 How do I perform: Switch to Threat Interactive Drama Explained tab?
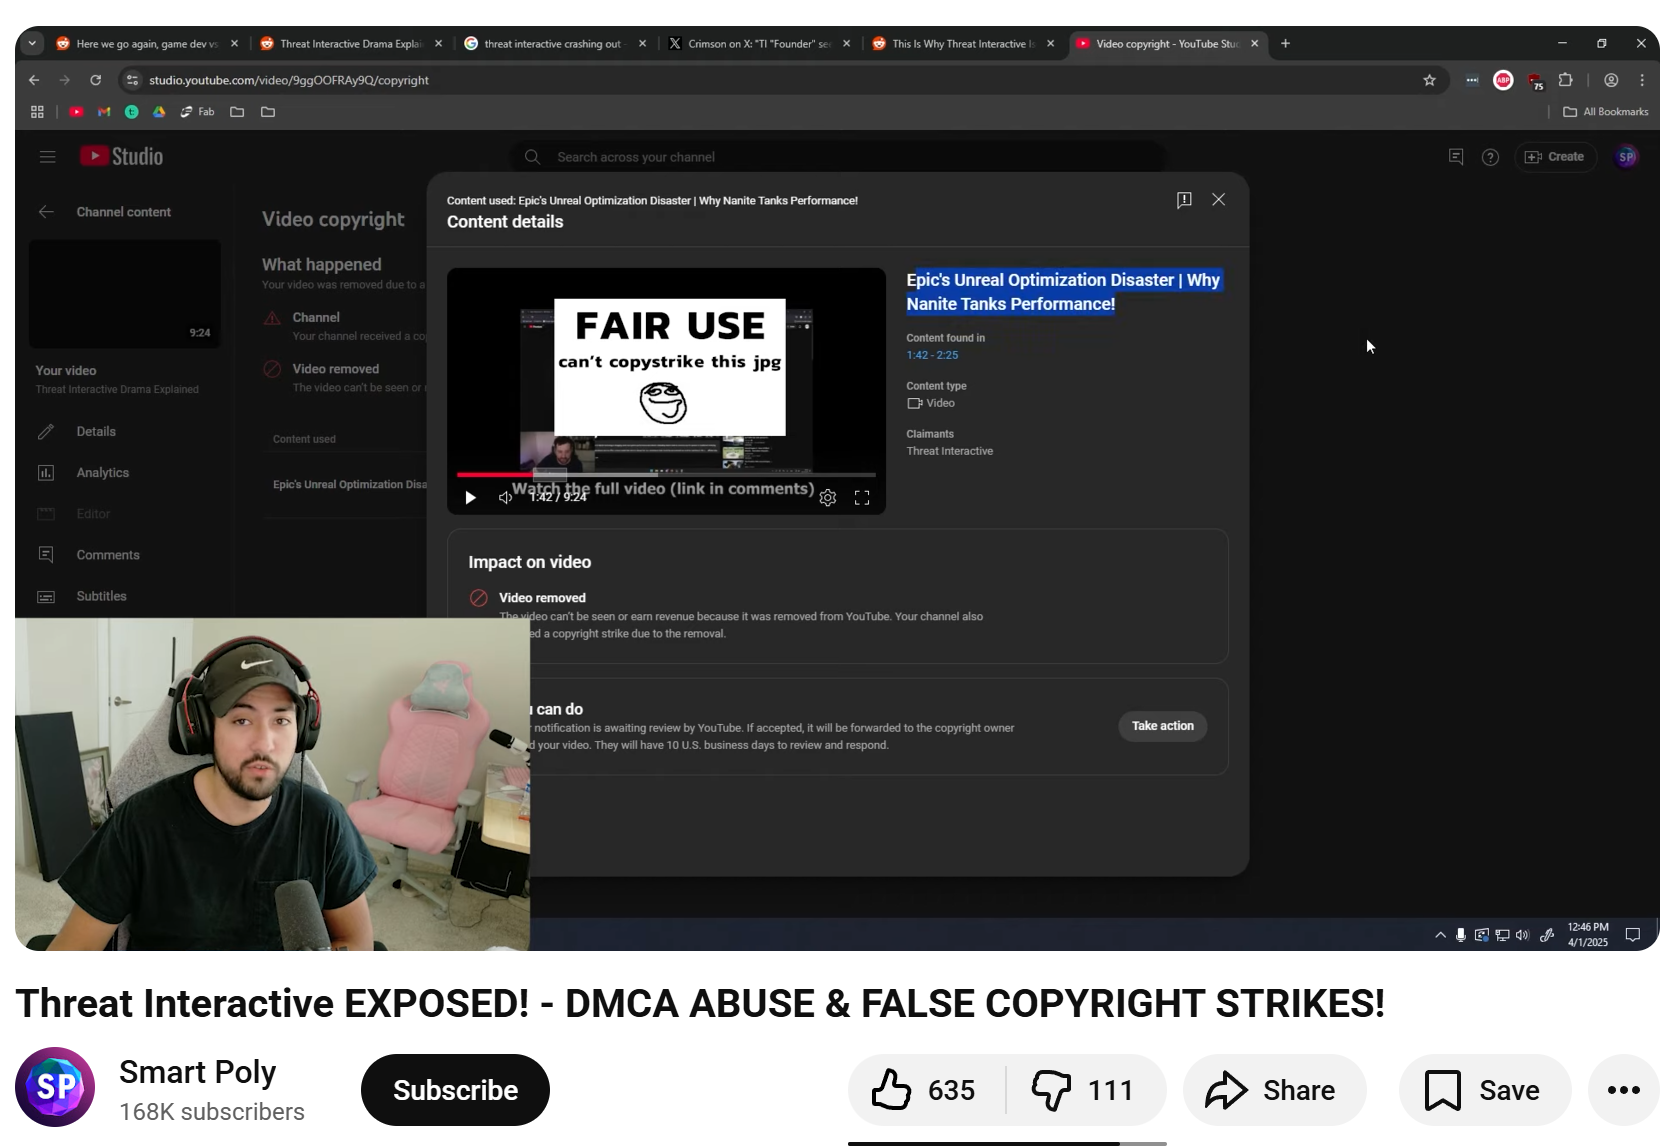[350, 44]
